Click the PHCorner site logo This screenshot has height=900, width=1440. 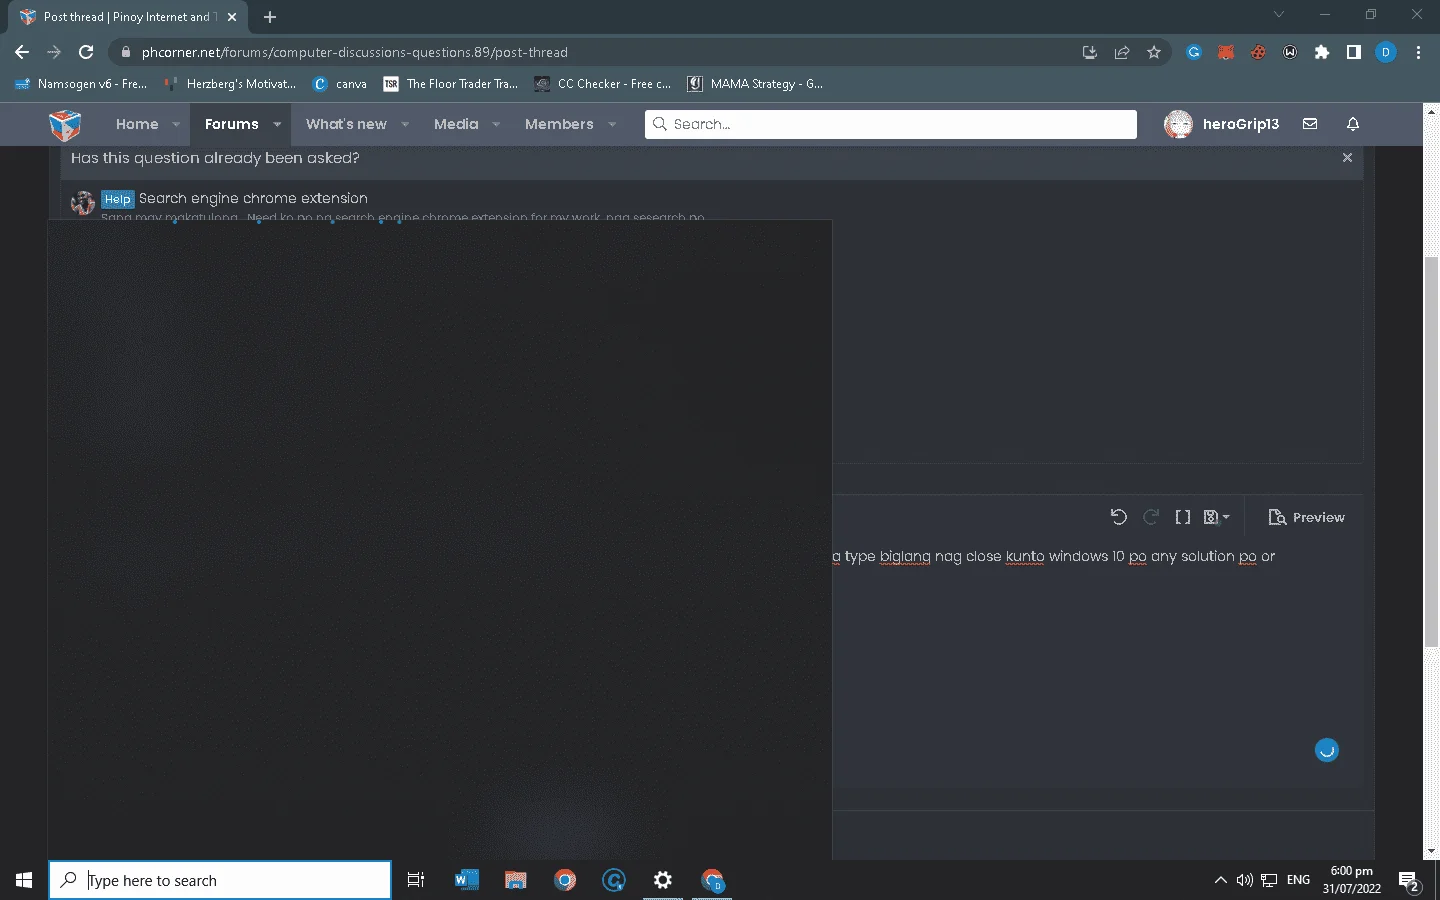tap(65, 125)
